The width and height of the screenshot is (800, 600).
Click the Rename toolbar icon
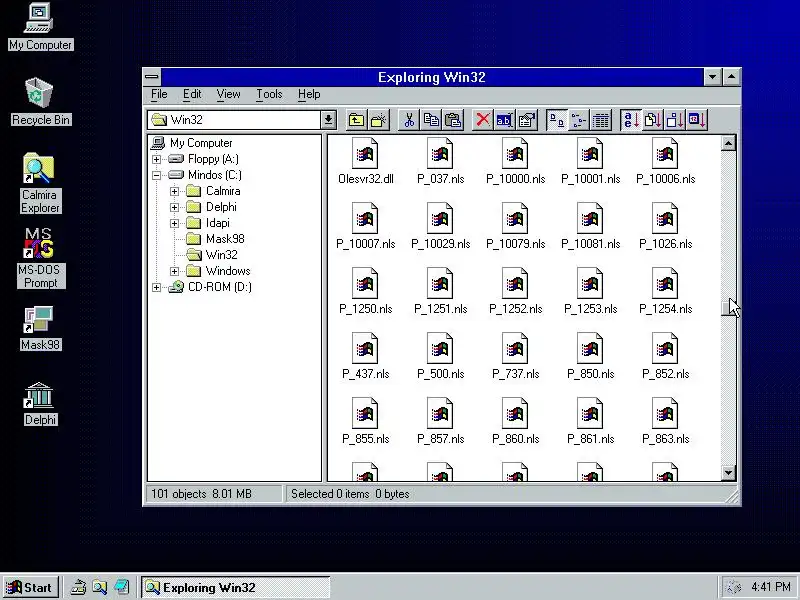(x=505, y=120)
